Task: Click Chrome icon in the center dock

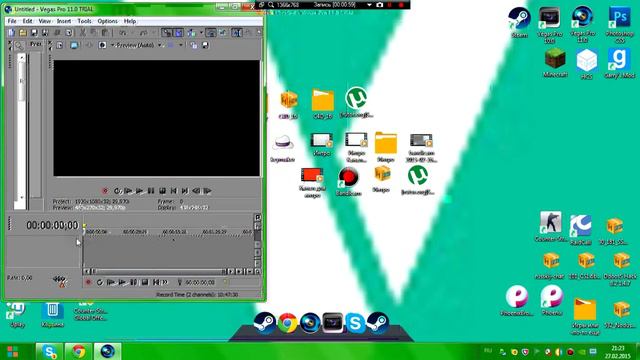Action: coord(288,323)
